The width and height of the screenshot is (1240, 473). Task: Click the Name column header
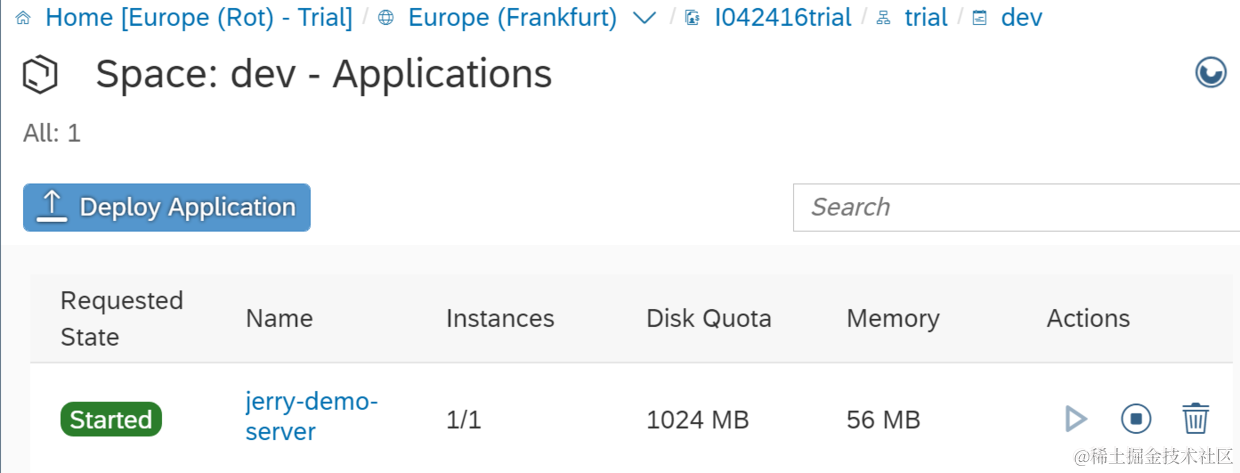[279, 318]
